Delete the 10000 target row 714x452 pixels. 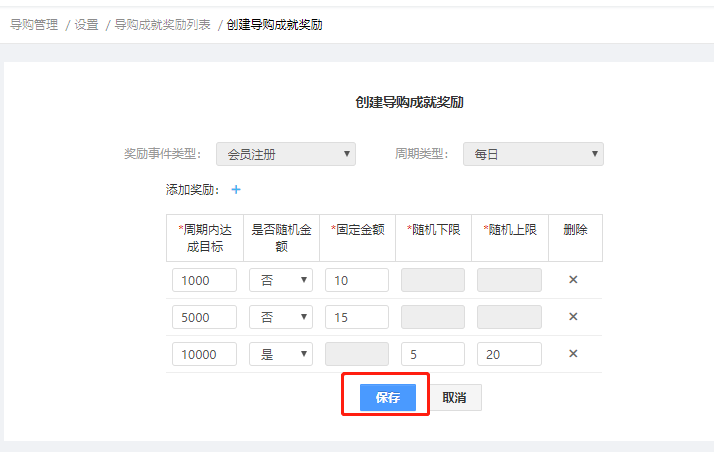tap(573, 353)
